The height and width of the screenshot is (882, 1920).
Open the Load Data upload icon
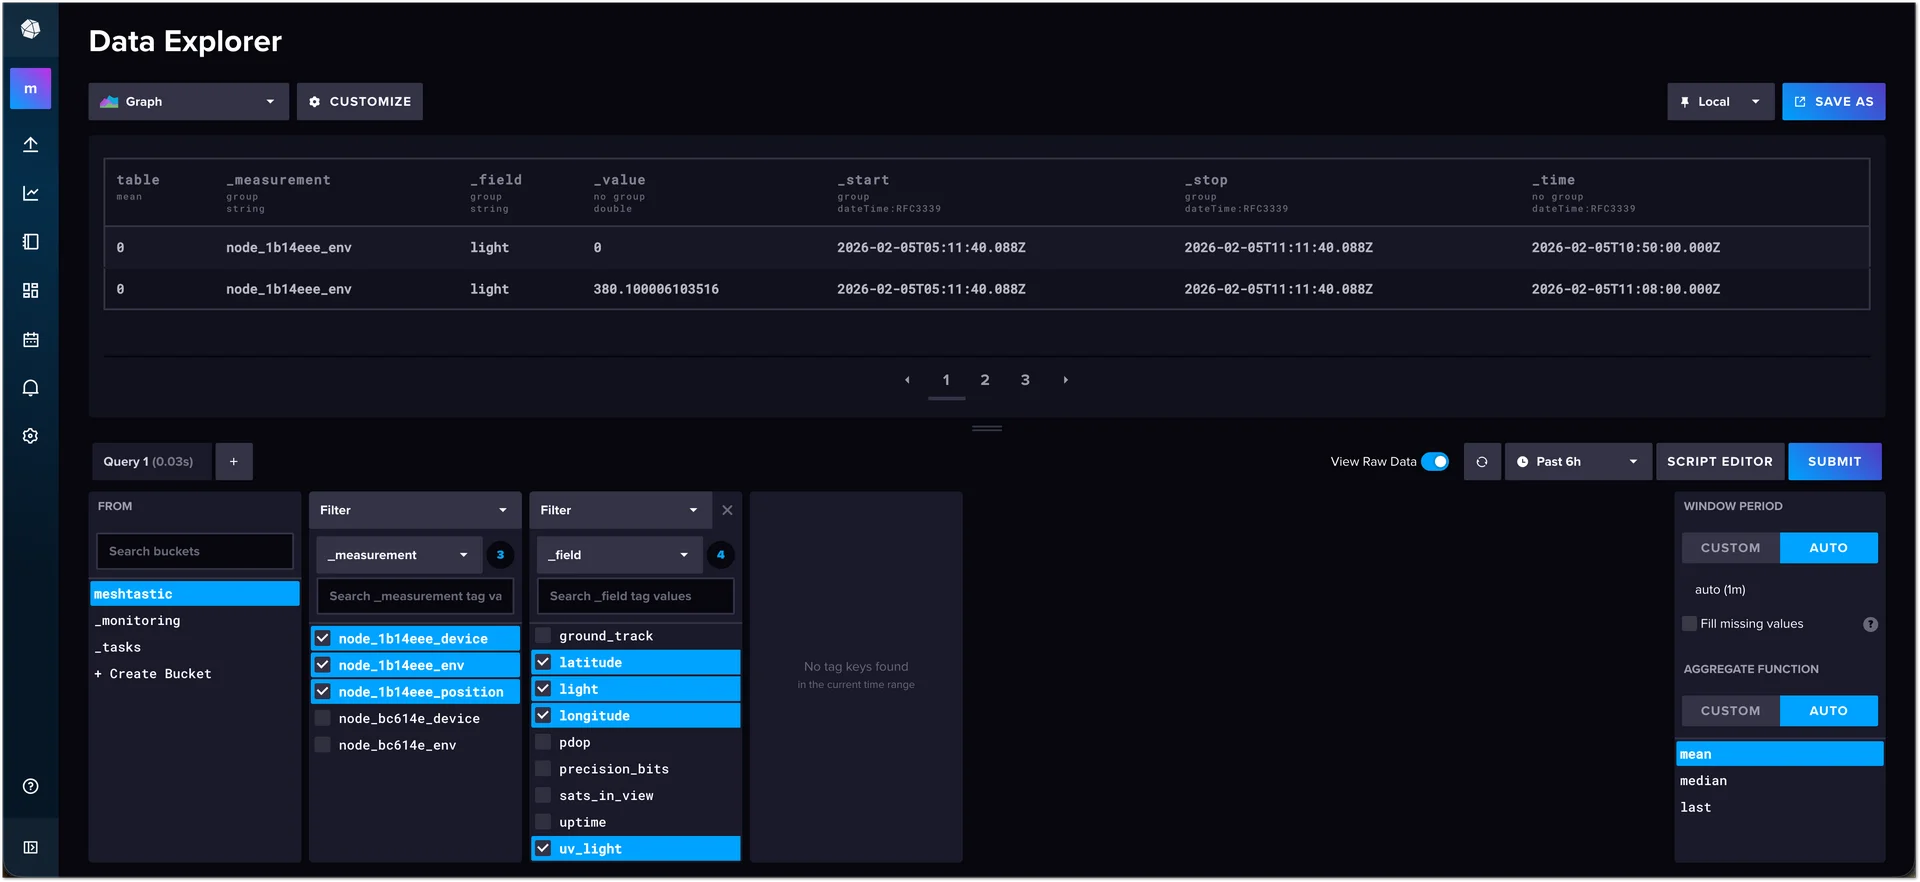click(30, 145)
